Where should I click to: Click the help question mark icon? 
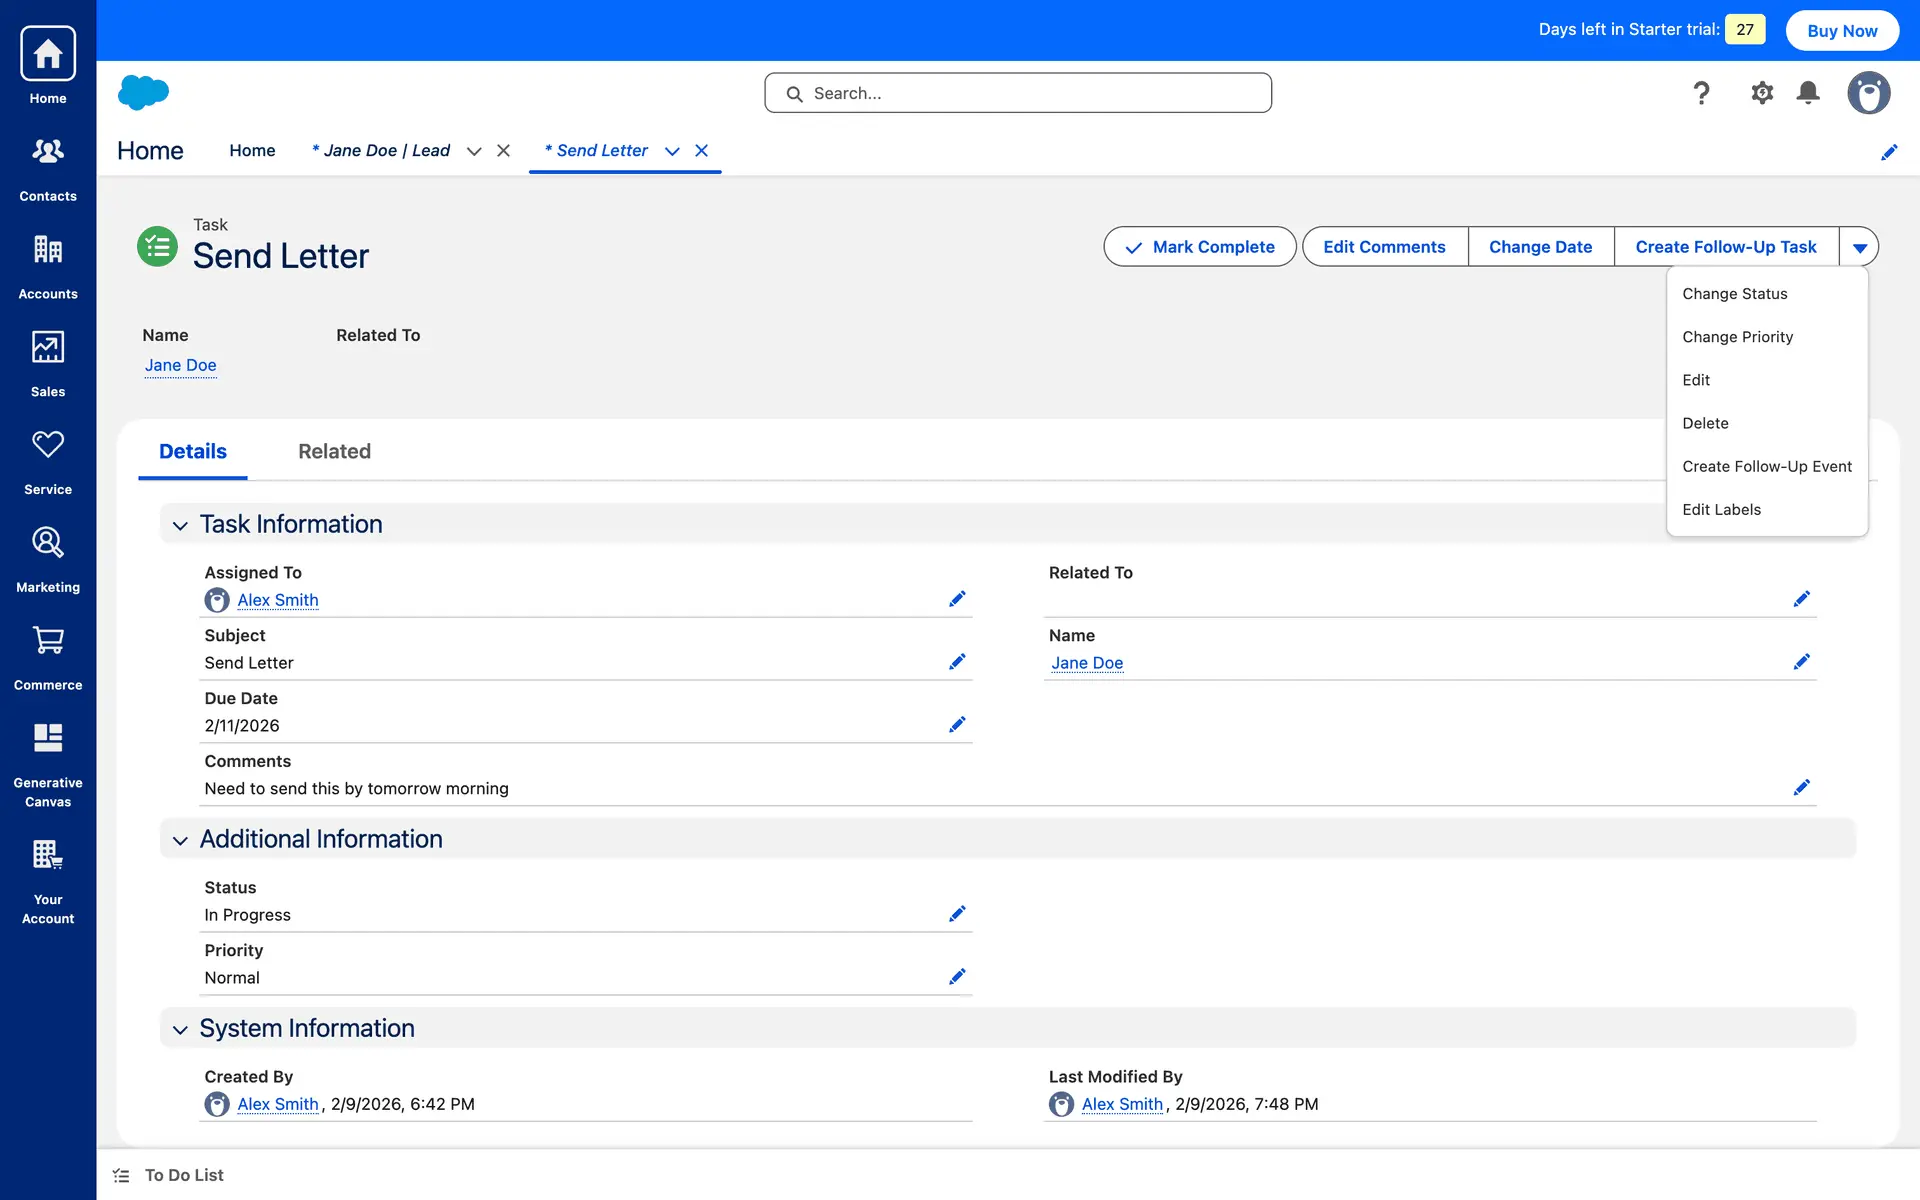tap(1701, 93)
